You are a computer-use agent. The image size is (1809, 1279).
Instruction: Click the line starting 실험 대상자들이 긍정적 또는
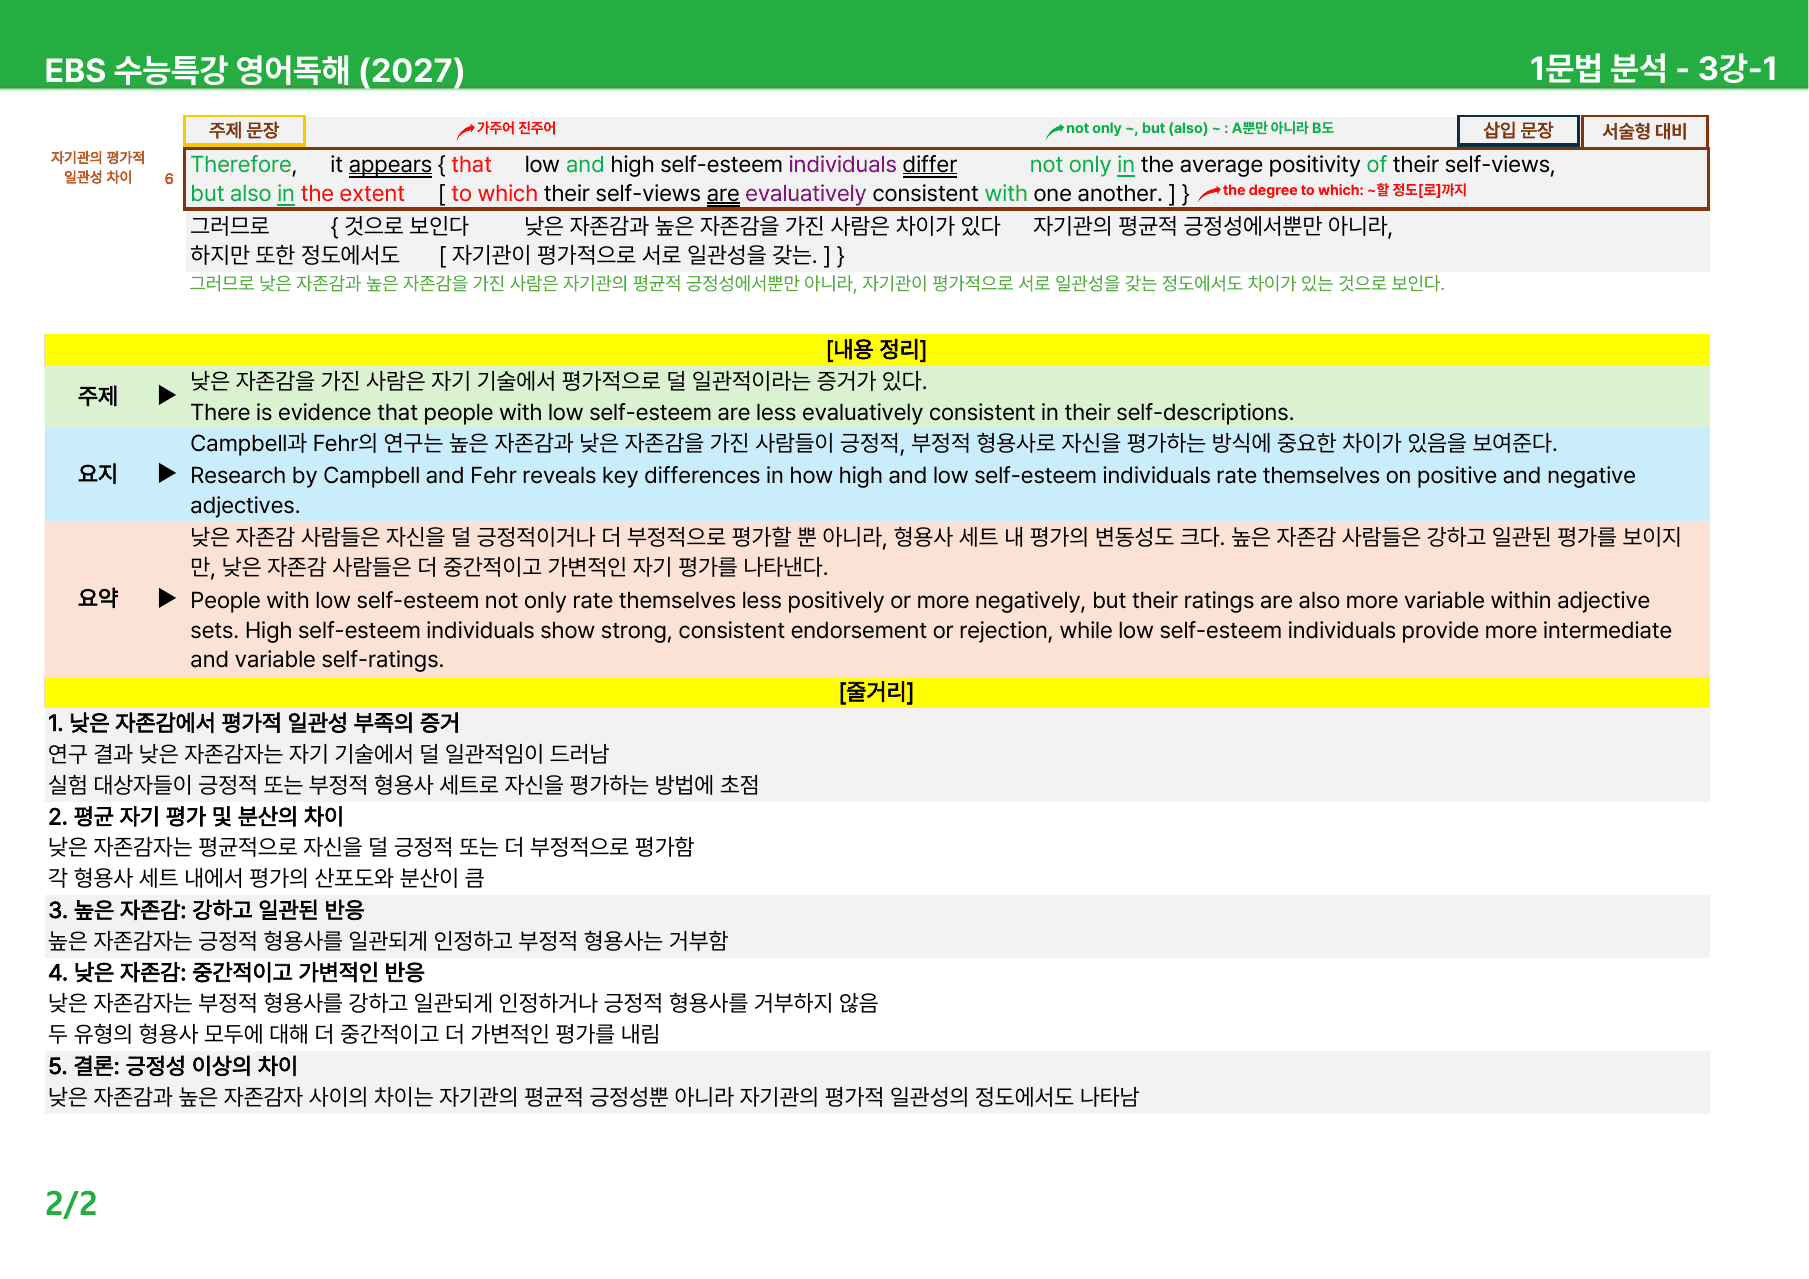pos(404,785)
